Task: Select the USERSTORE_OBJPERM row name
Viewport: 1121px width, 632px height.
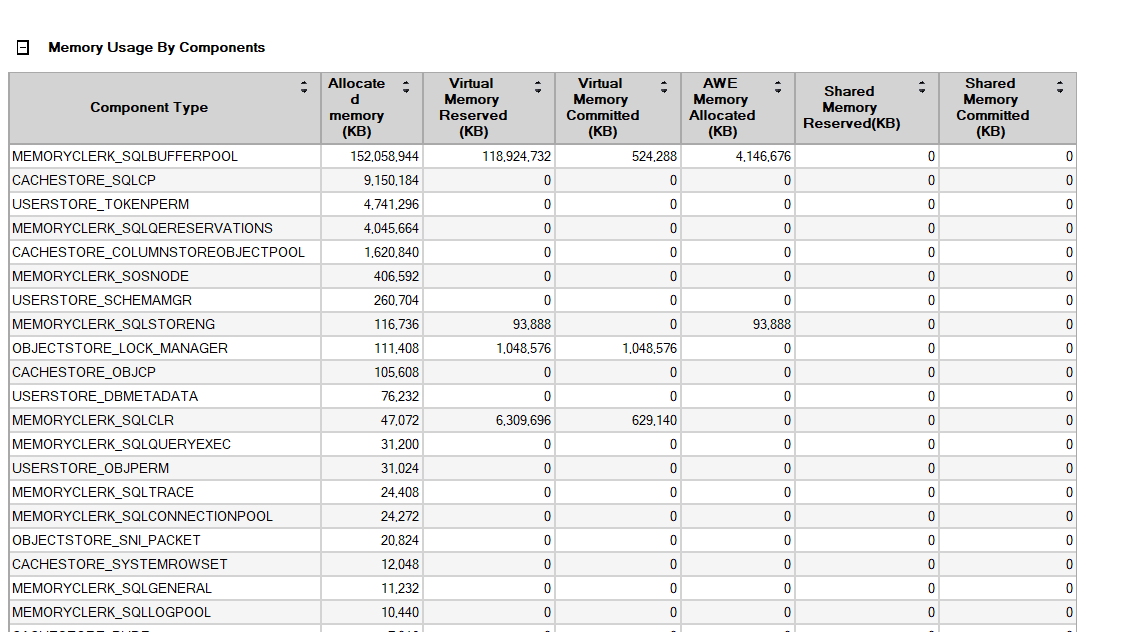Action: click(90, 468)
